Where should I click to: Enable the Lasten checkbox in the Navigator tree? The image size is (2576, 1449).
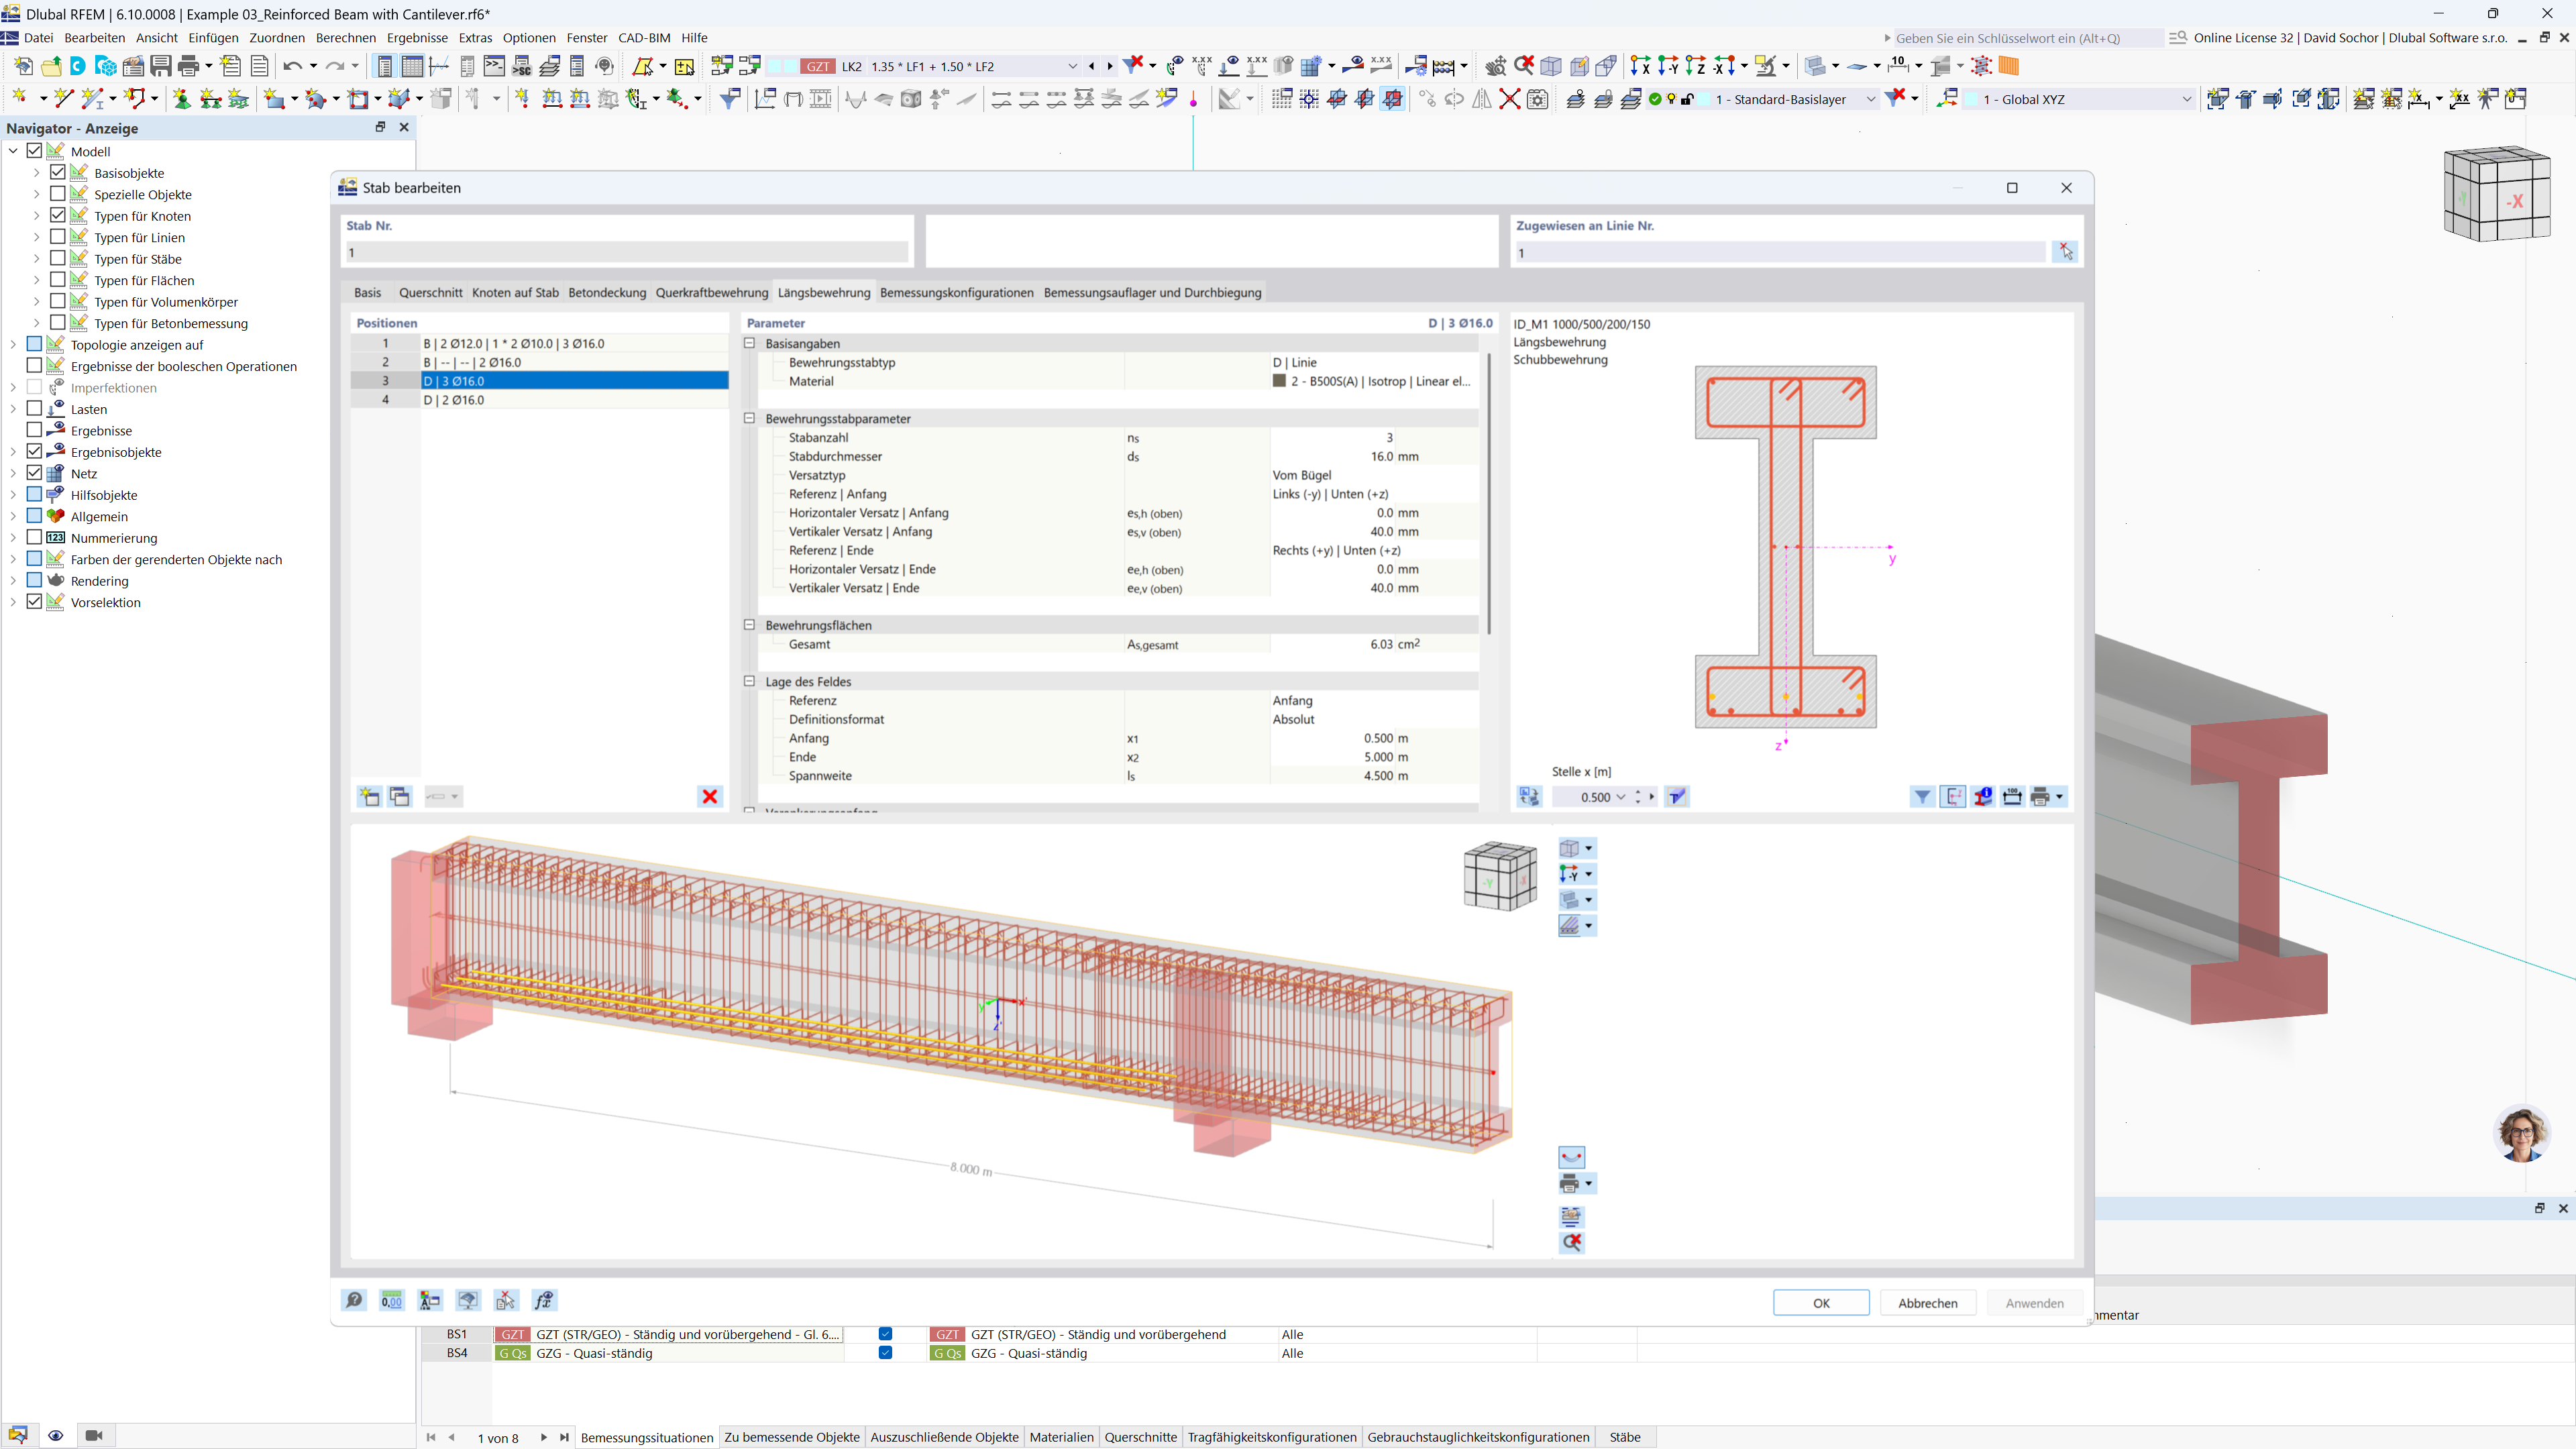35,409
